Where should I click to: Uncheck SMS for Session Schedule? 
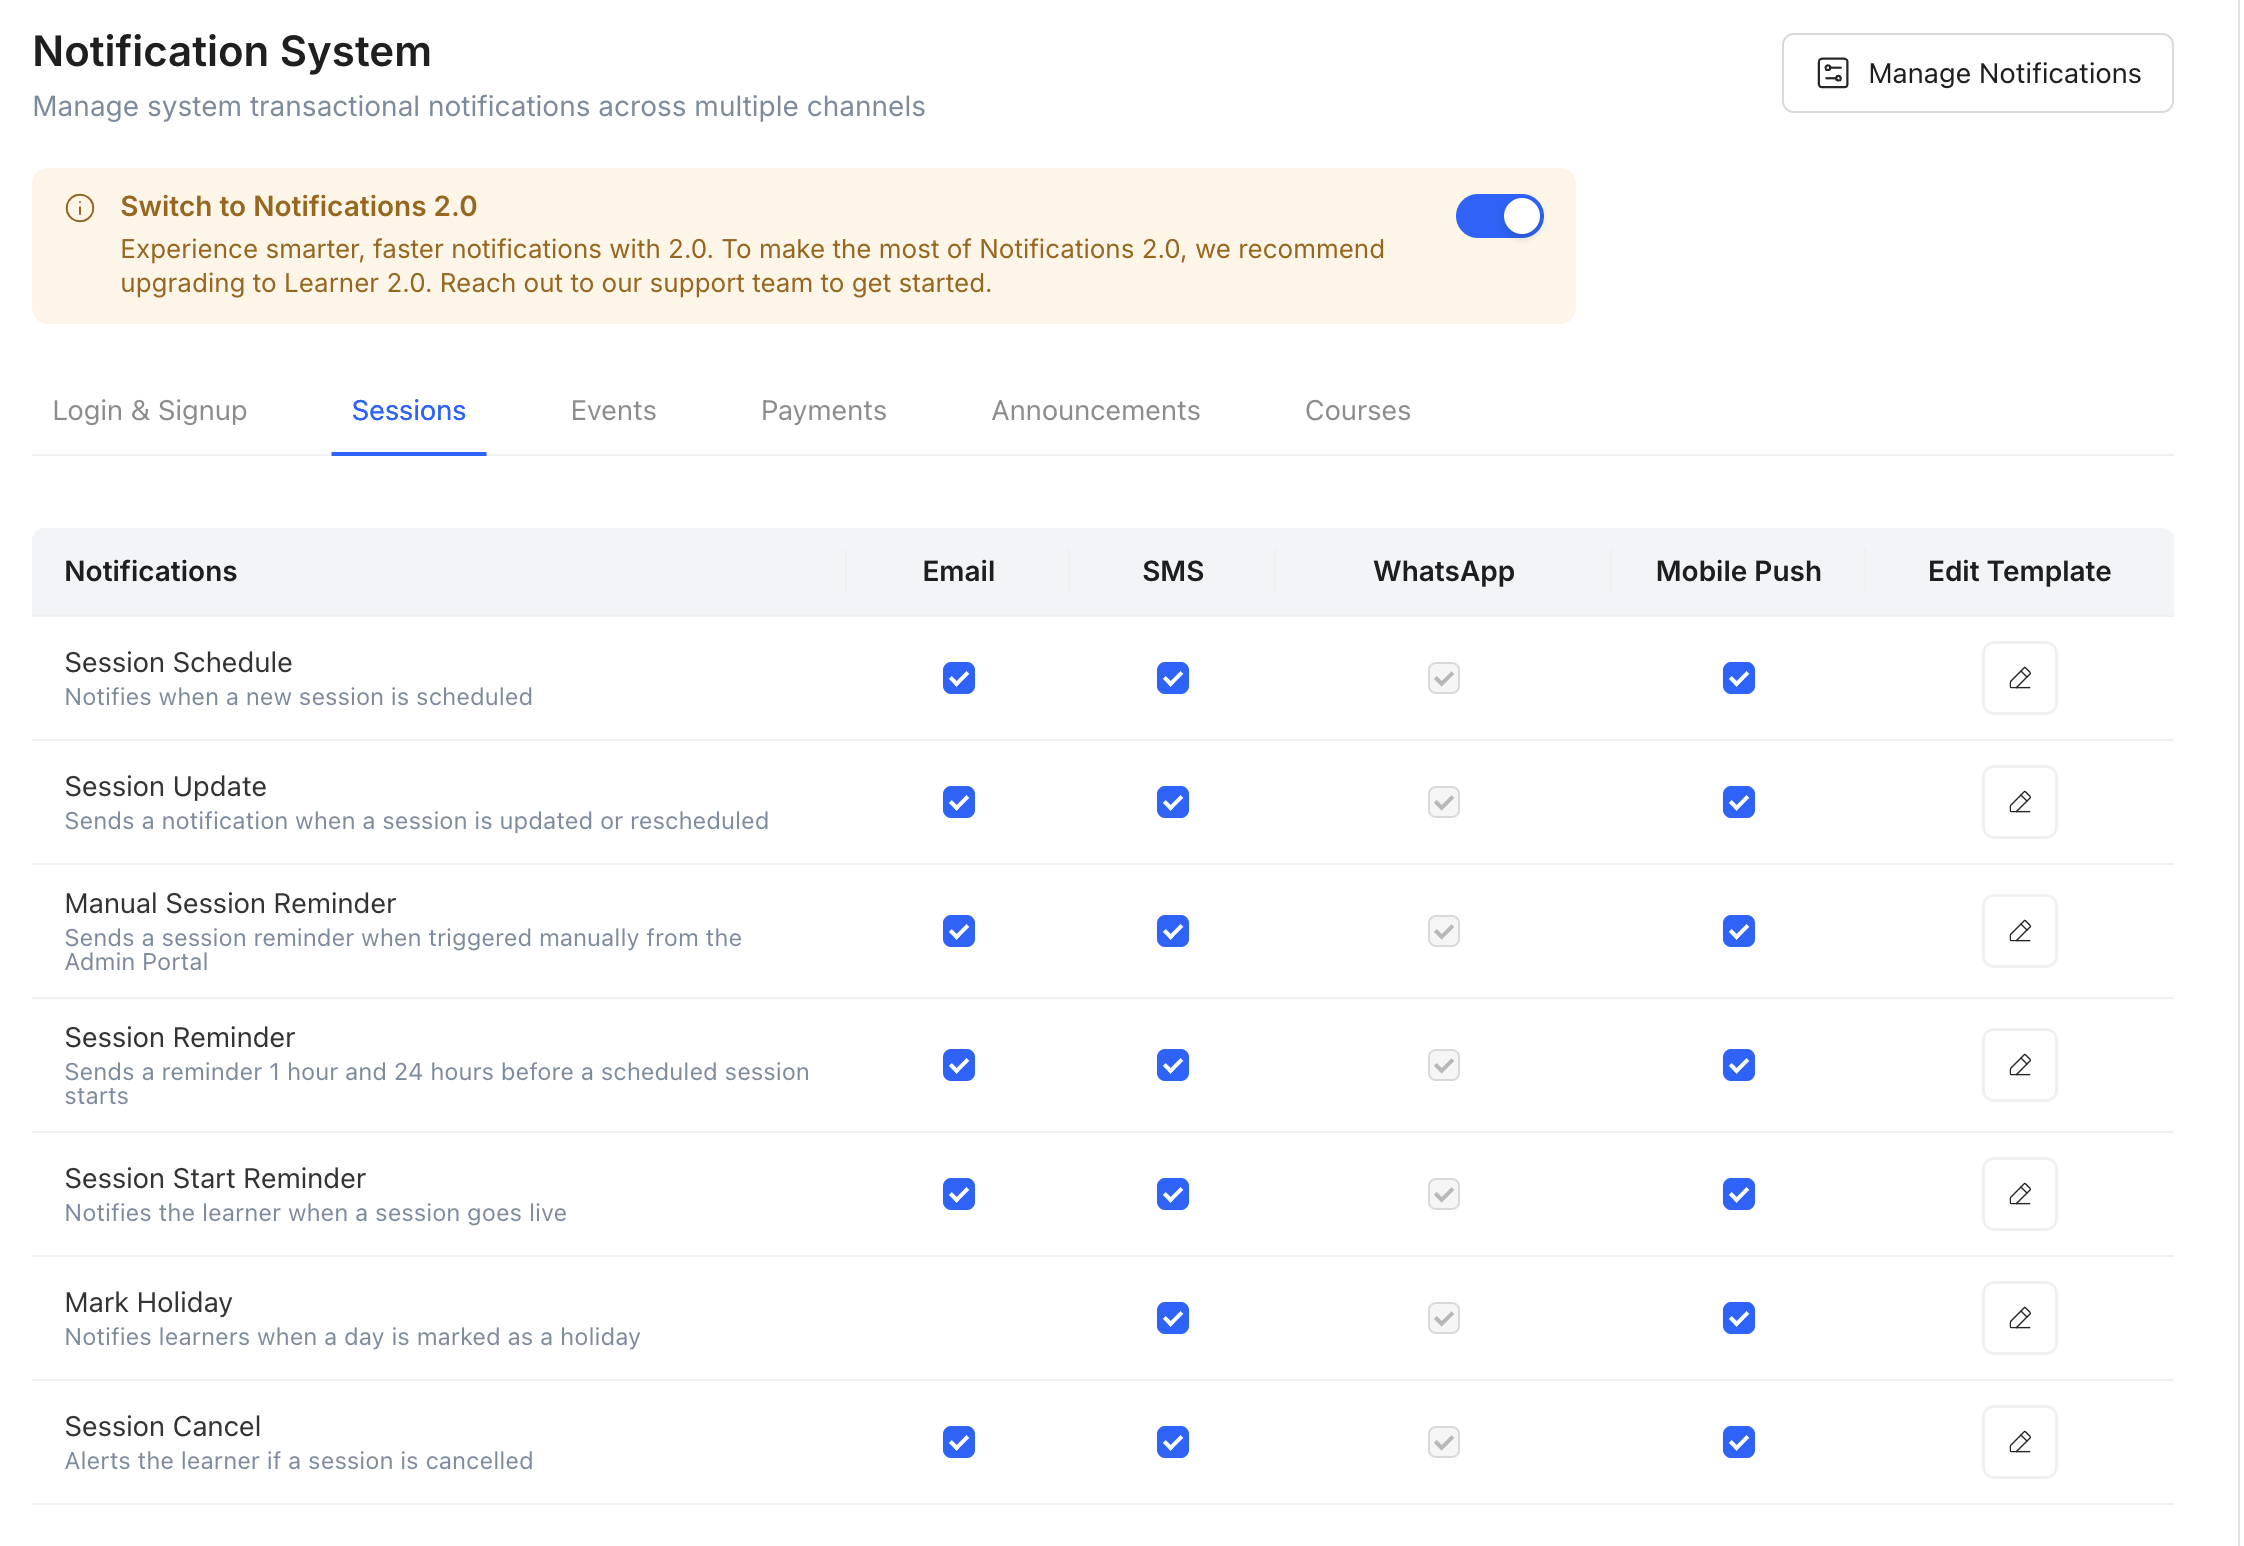click(x=1173, y=678)
